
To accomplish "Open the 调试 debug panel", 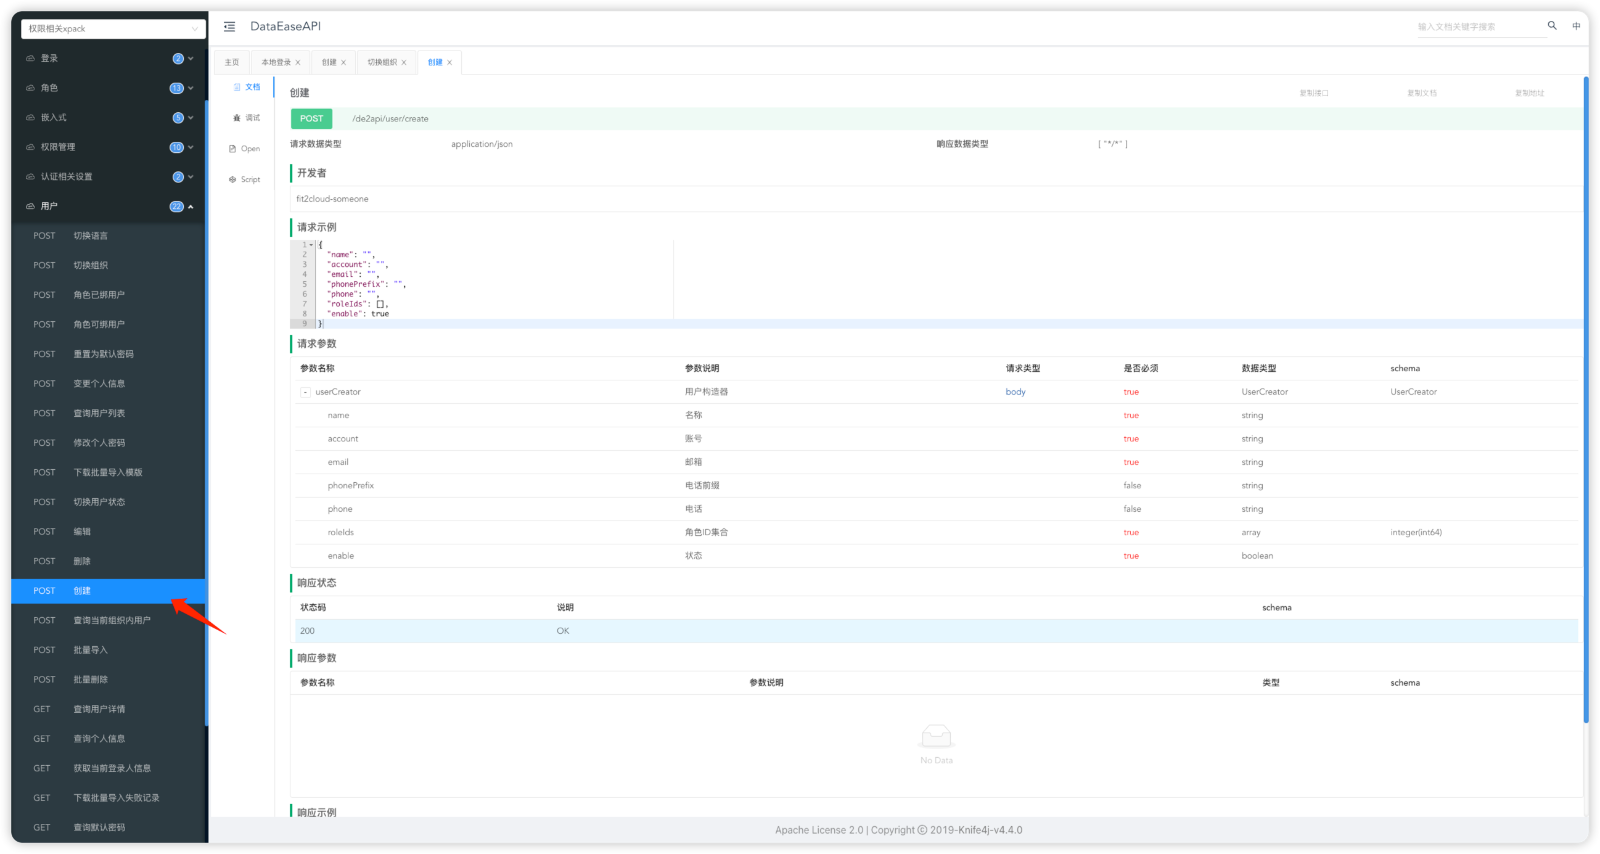I will (x=246, y=118).
